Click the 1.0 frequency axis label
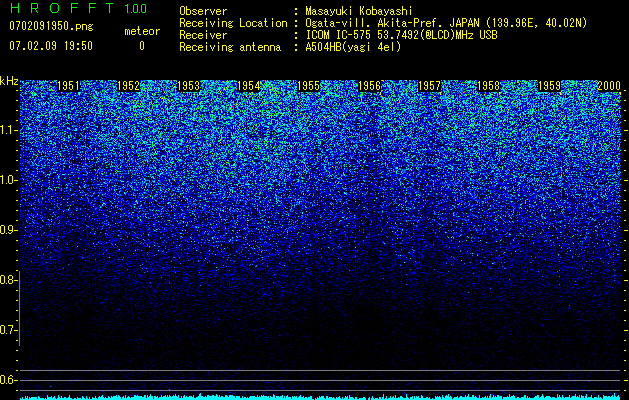 [x=8, y=180]
